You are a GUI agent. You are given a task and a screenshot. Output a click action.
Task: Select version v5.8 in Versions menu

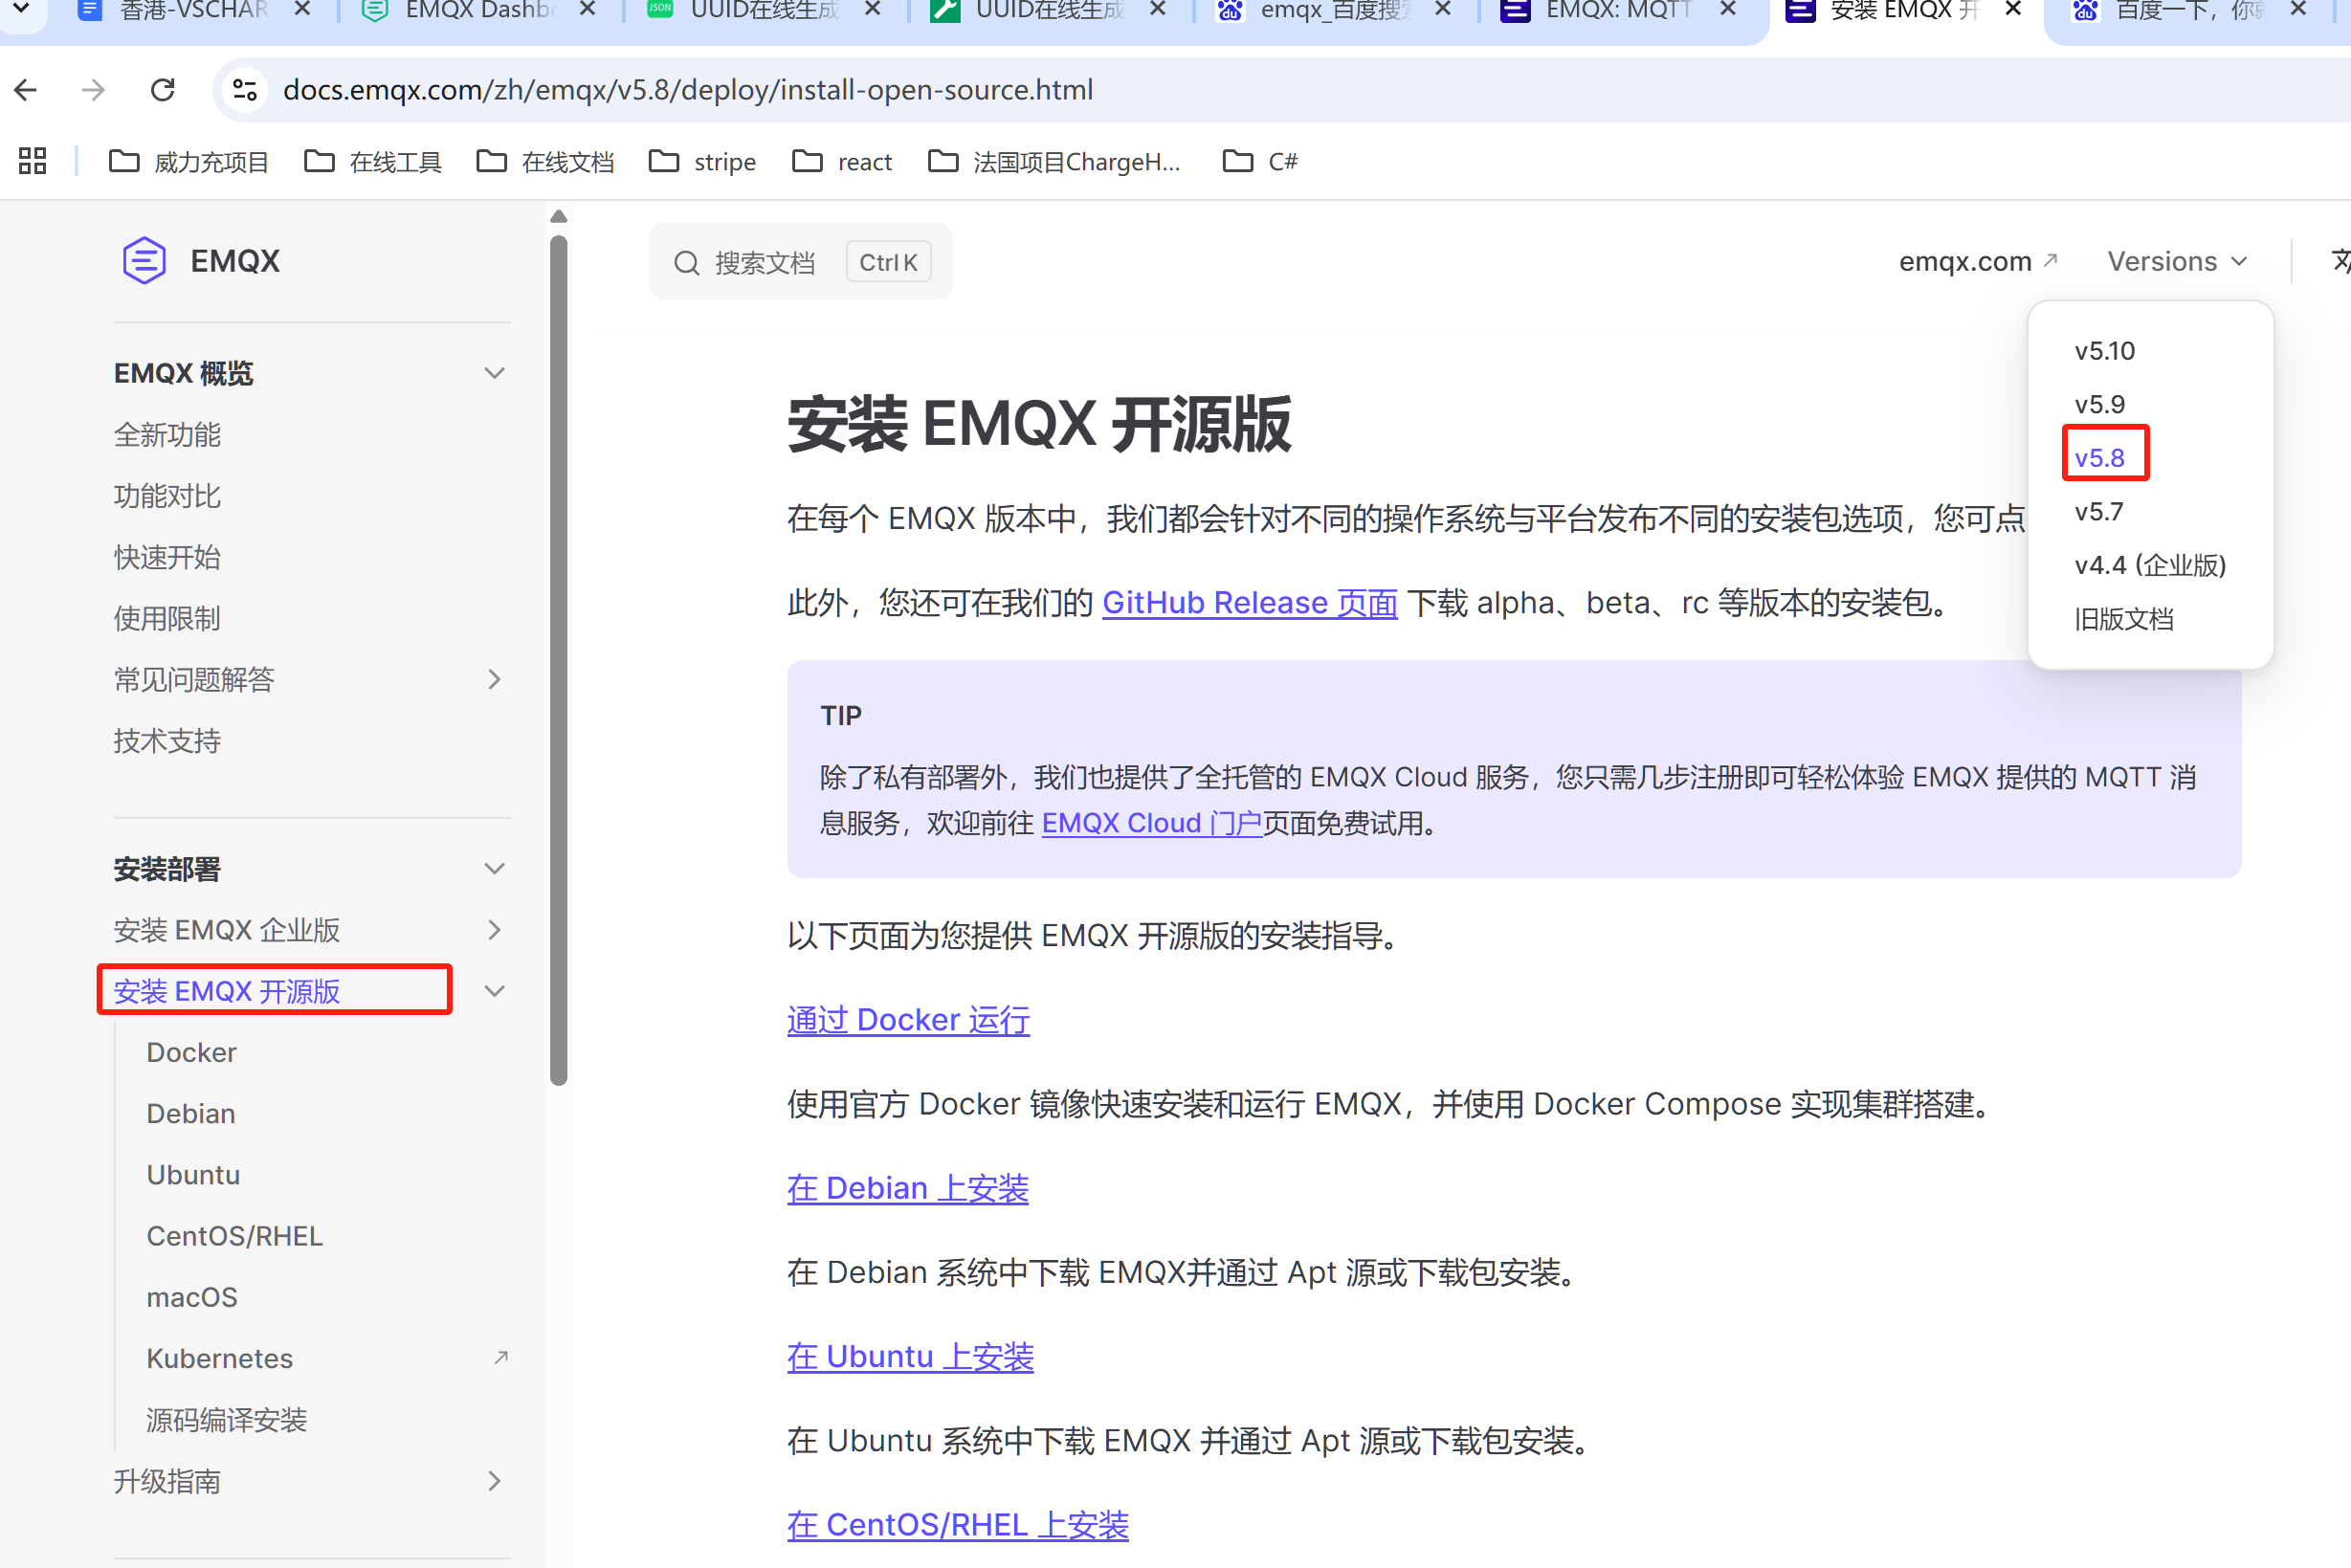[2099, 458]
